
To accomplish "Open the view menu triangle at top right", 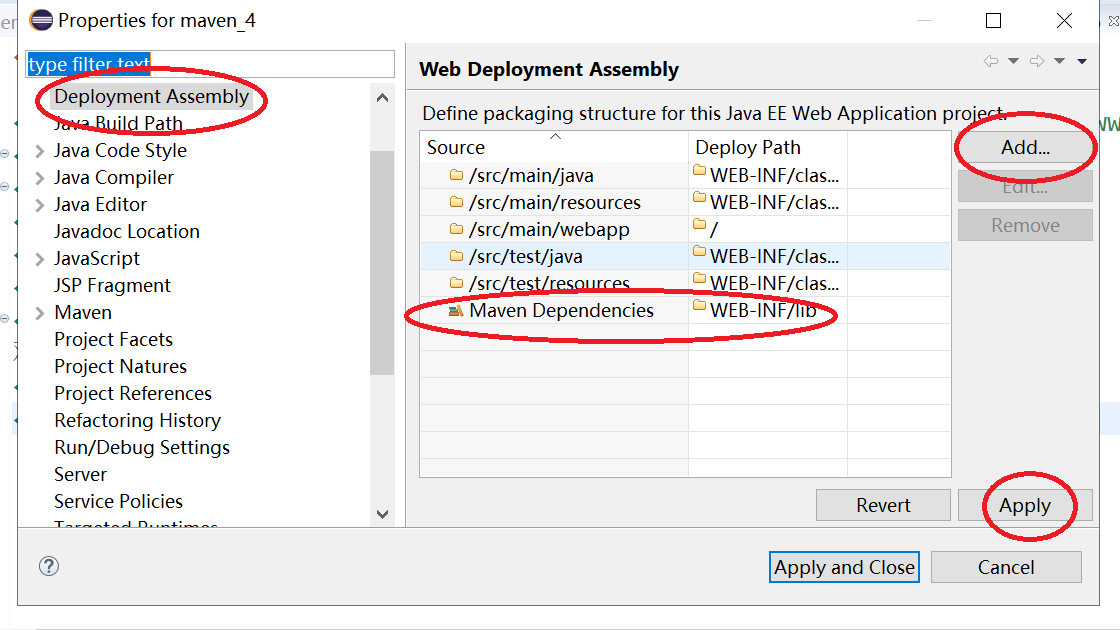I will tap(1080, 61).
